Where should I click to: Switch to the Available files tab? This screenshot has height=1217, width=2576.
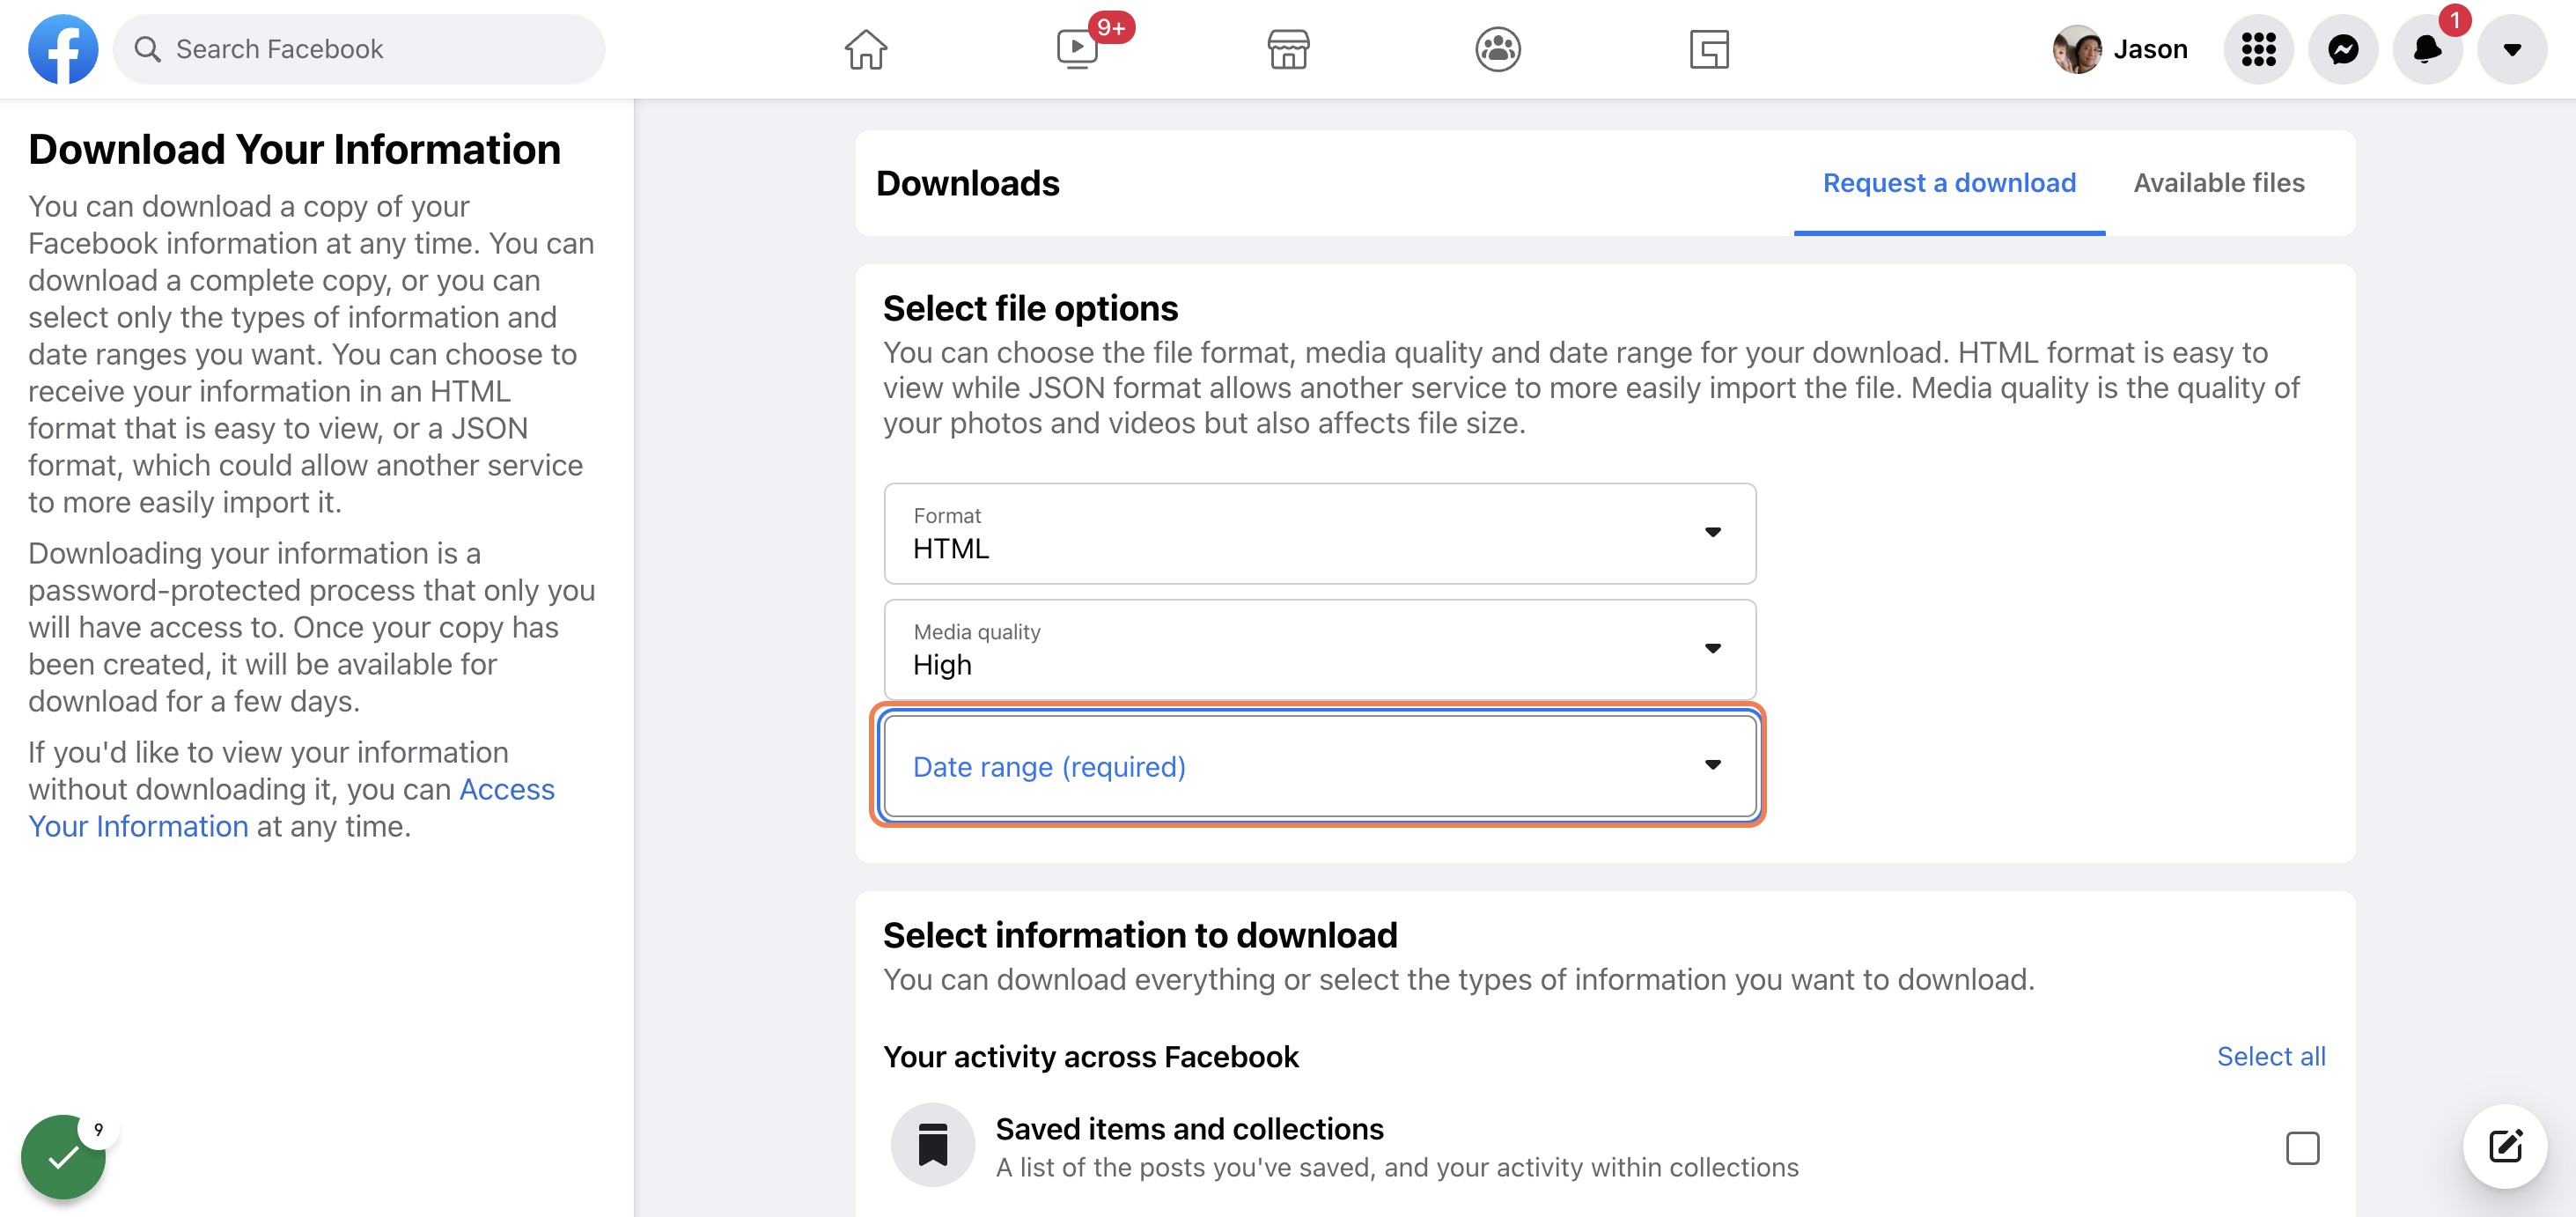pyautogui.click(x=2219, y=183)
